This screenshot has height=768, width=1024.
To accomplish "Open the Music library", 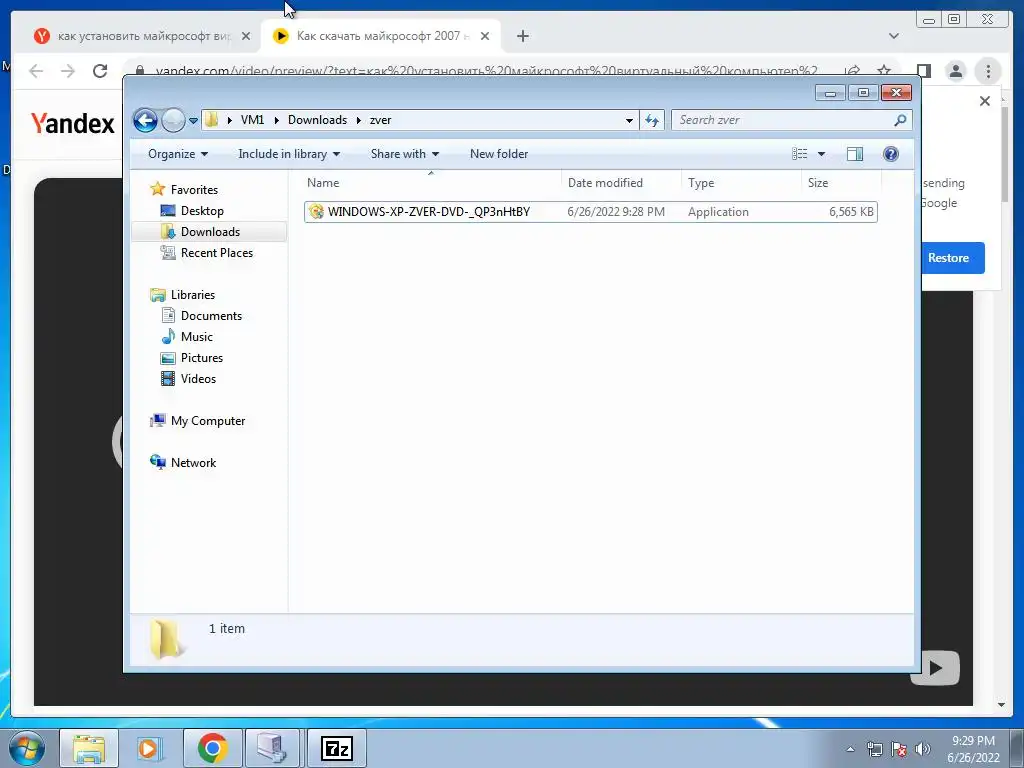I will (x=197, y=336).
